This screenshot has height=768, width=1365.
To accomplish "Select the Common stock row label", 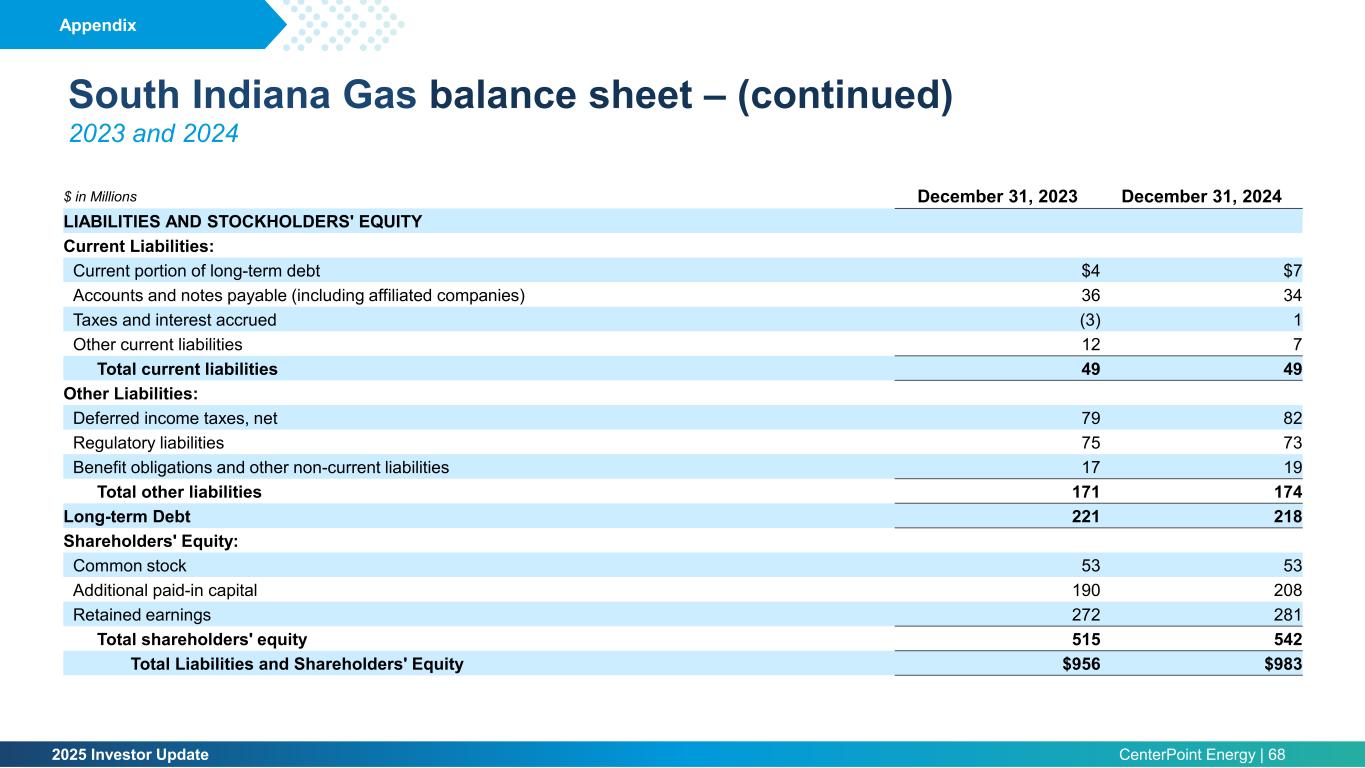I will coord(130,566).
